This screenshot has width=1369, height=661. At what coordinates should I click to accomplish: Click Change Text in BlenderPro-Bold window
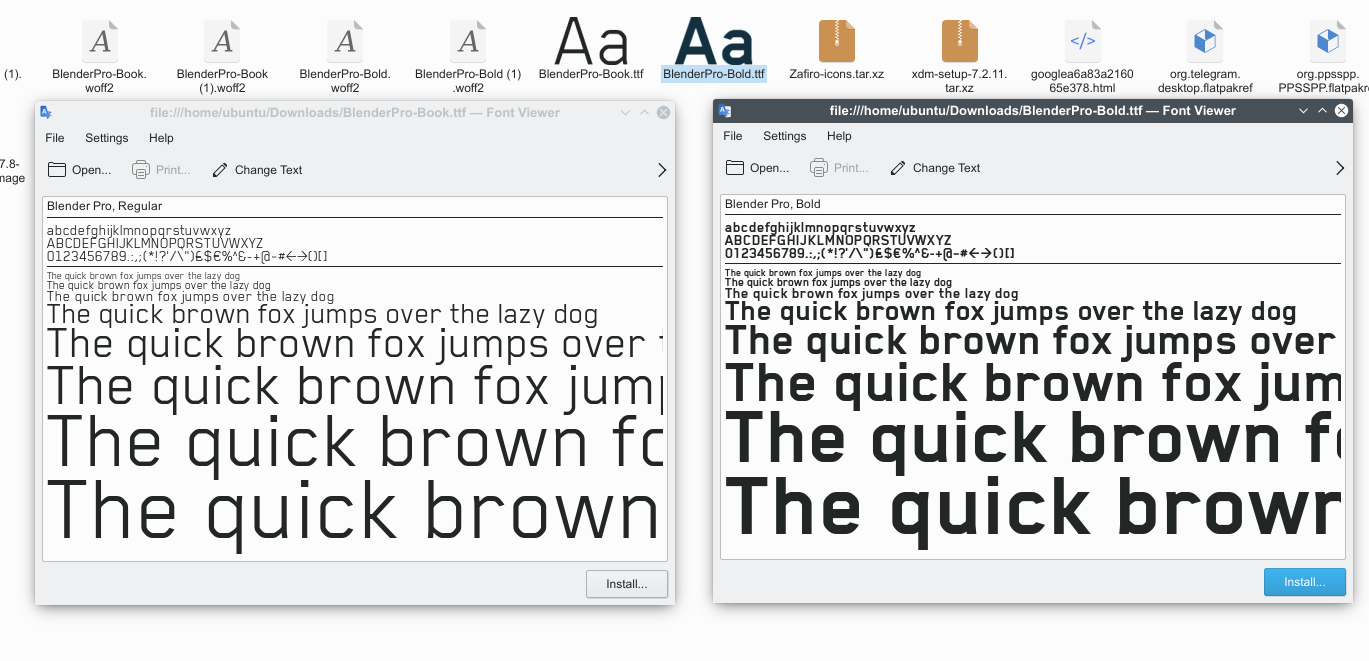[935, 168]
